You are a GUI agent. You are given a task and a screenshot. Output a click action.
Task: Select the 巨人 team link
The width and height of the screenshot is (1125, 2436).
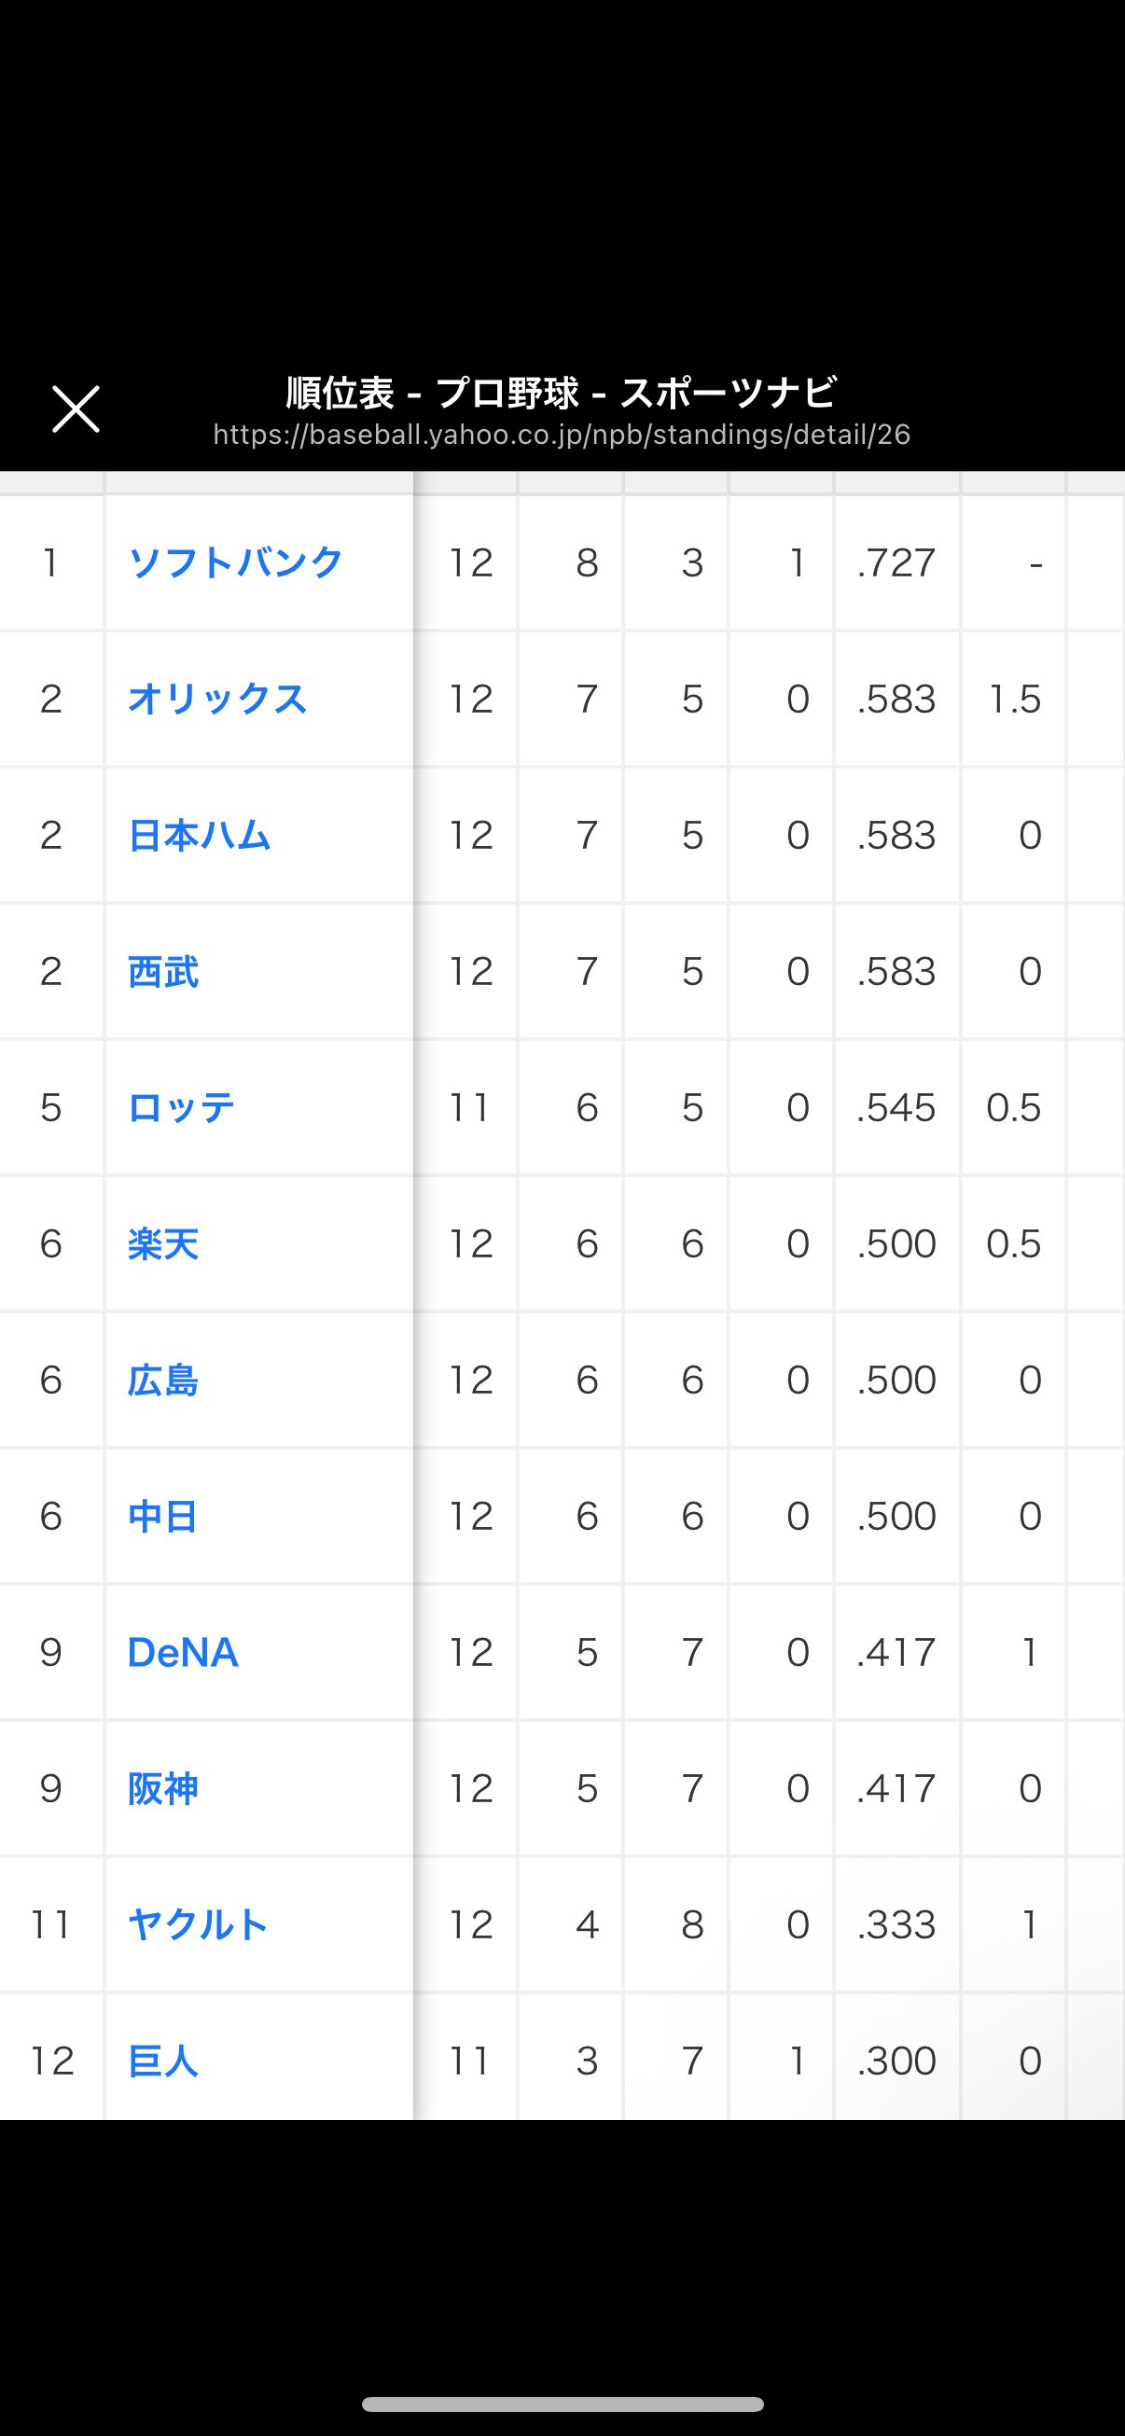[163, 2060]
